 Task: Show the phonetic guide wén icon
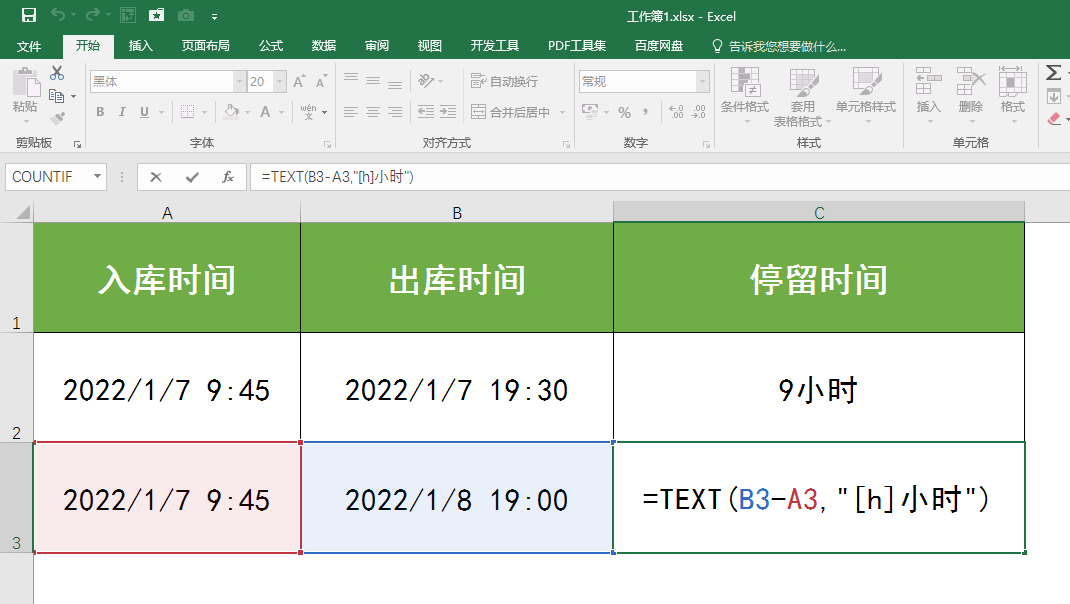click(x=308, y=112)
